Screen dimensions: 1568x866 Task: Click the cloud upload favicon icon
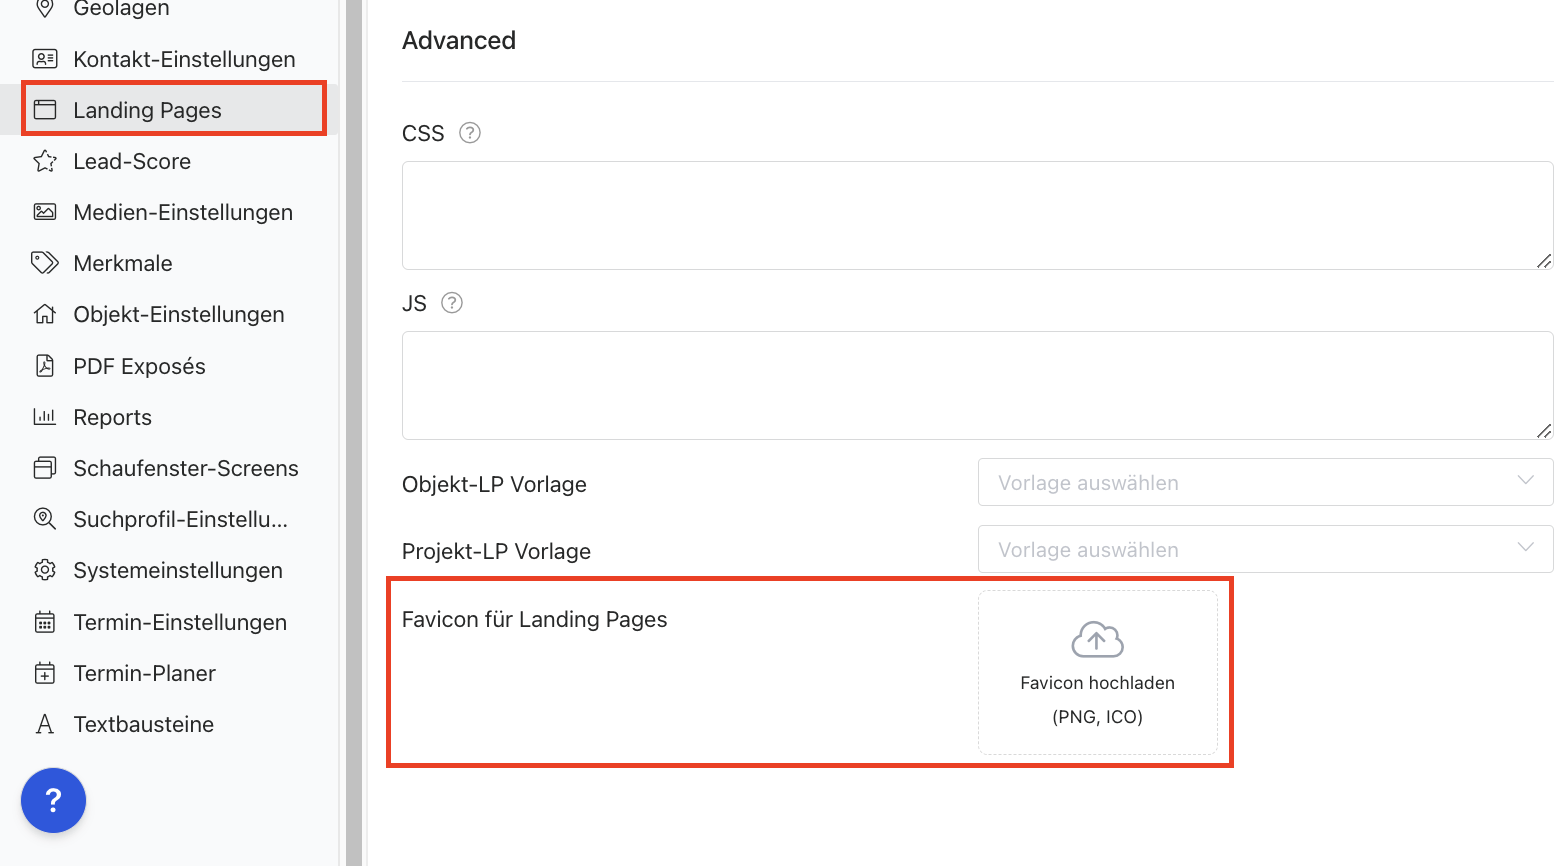[x=1097, y=640]
